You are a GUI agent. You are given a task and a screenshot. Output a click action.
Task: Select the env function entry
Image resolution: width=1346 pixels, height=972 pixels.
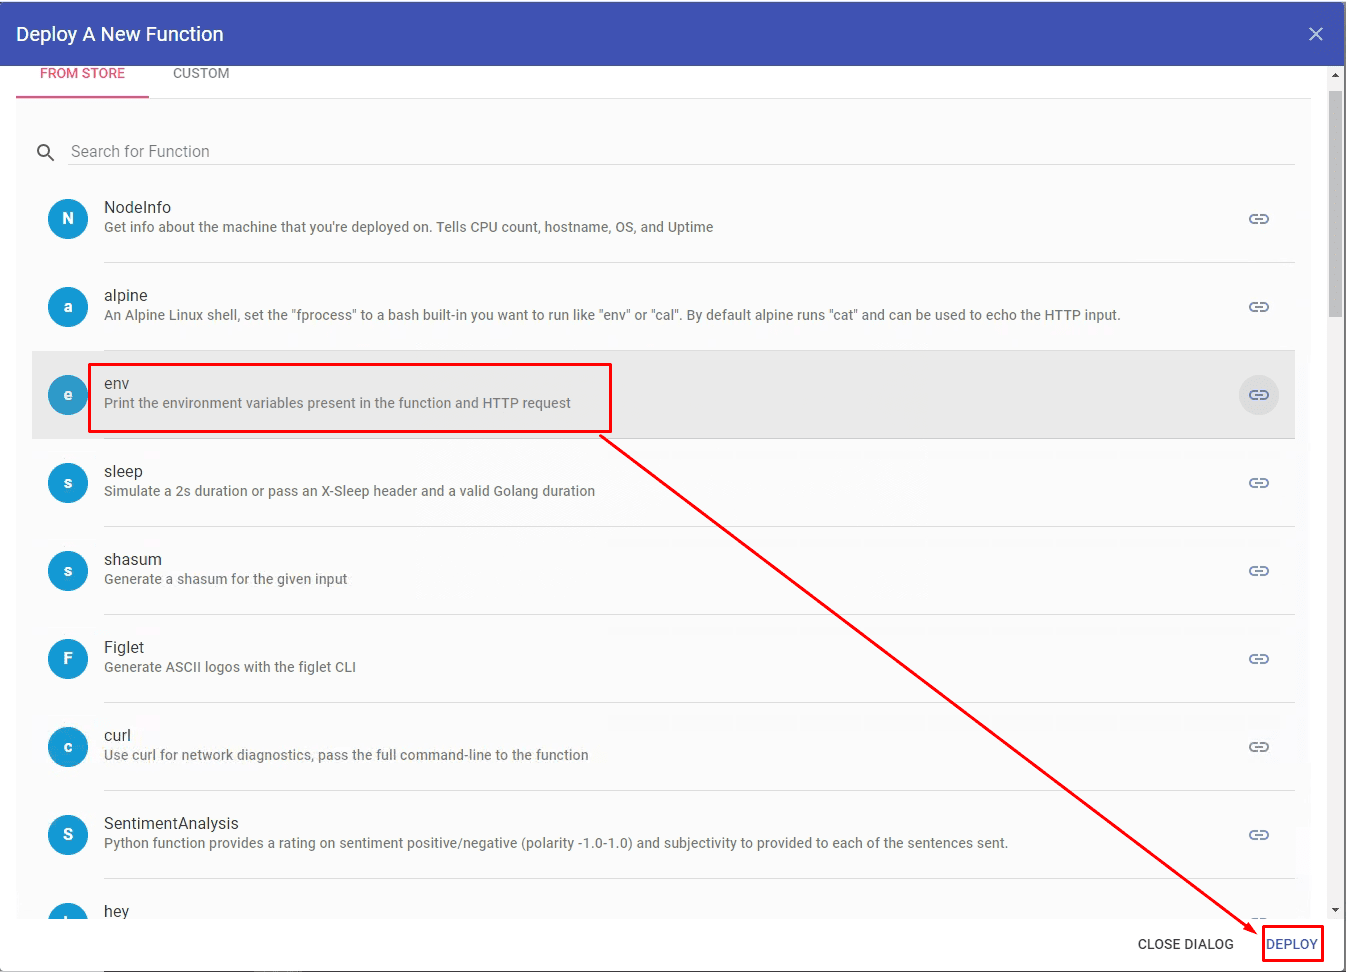(x=663, y=395)
